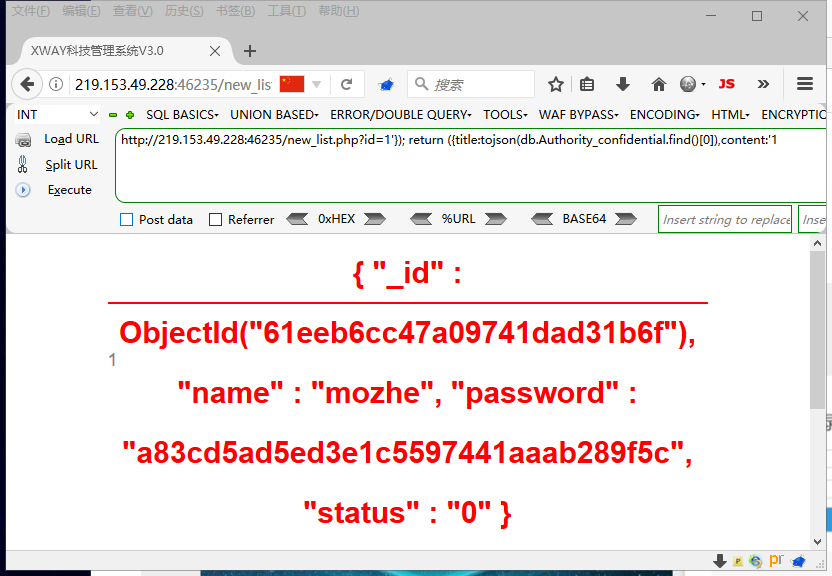
Task: Click the HackBar URL text area
Action: pyautogui.click(x=471, y=165)
